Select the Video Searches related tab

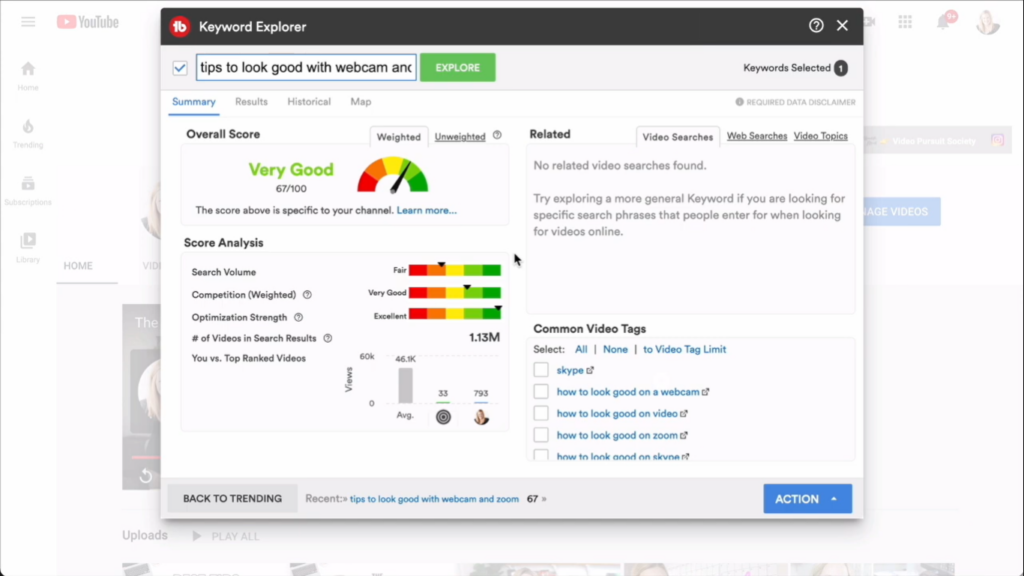point(677,137)
